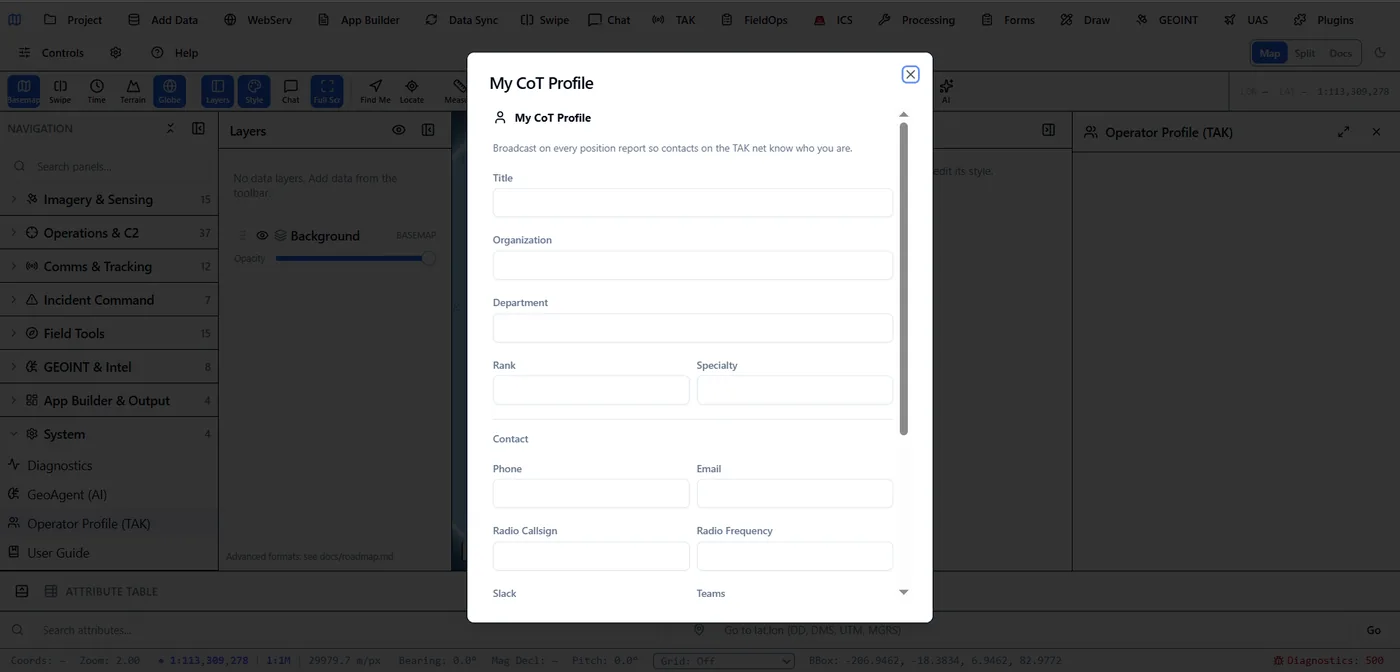This screenshot has width=1400, height=672.
Task: Open the Draw menu
Action: (x=1085, y=20)
